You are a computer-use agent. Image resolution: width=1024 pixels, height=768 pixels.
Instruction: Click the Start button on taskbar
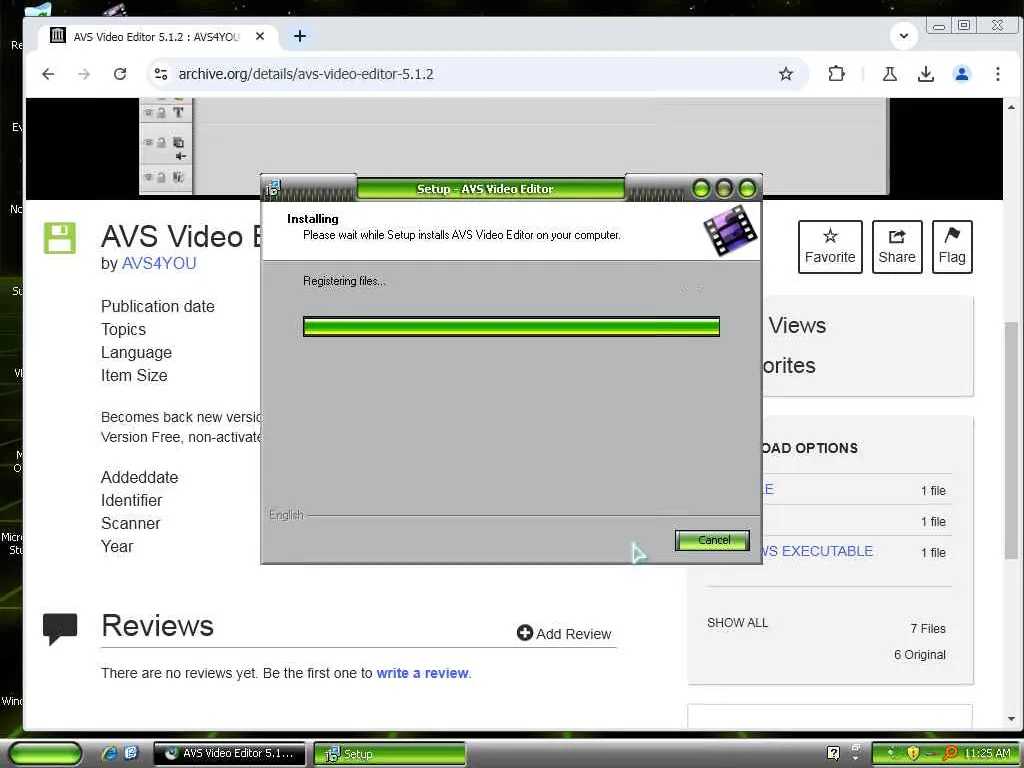point(45,753)
